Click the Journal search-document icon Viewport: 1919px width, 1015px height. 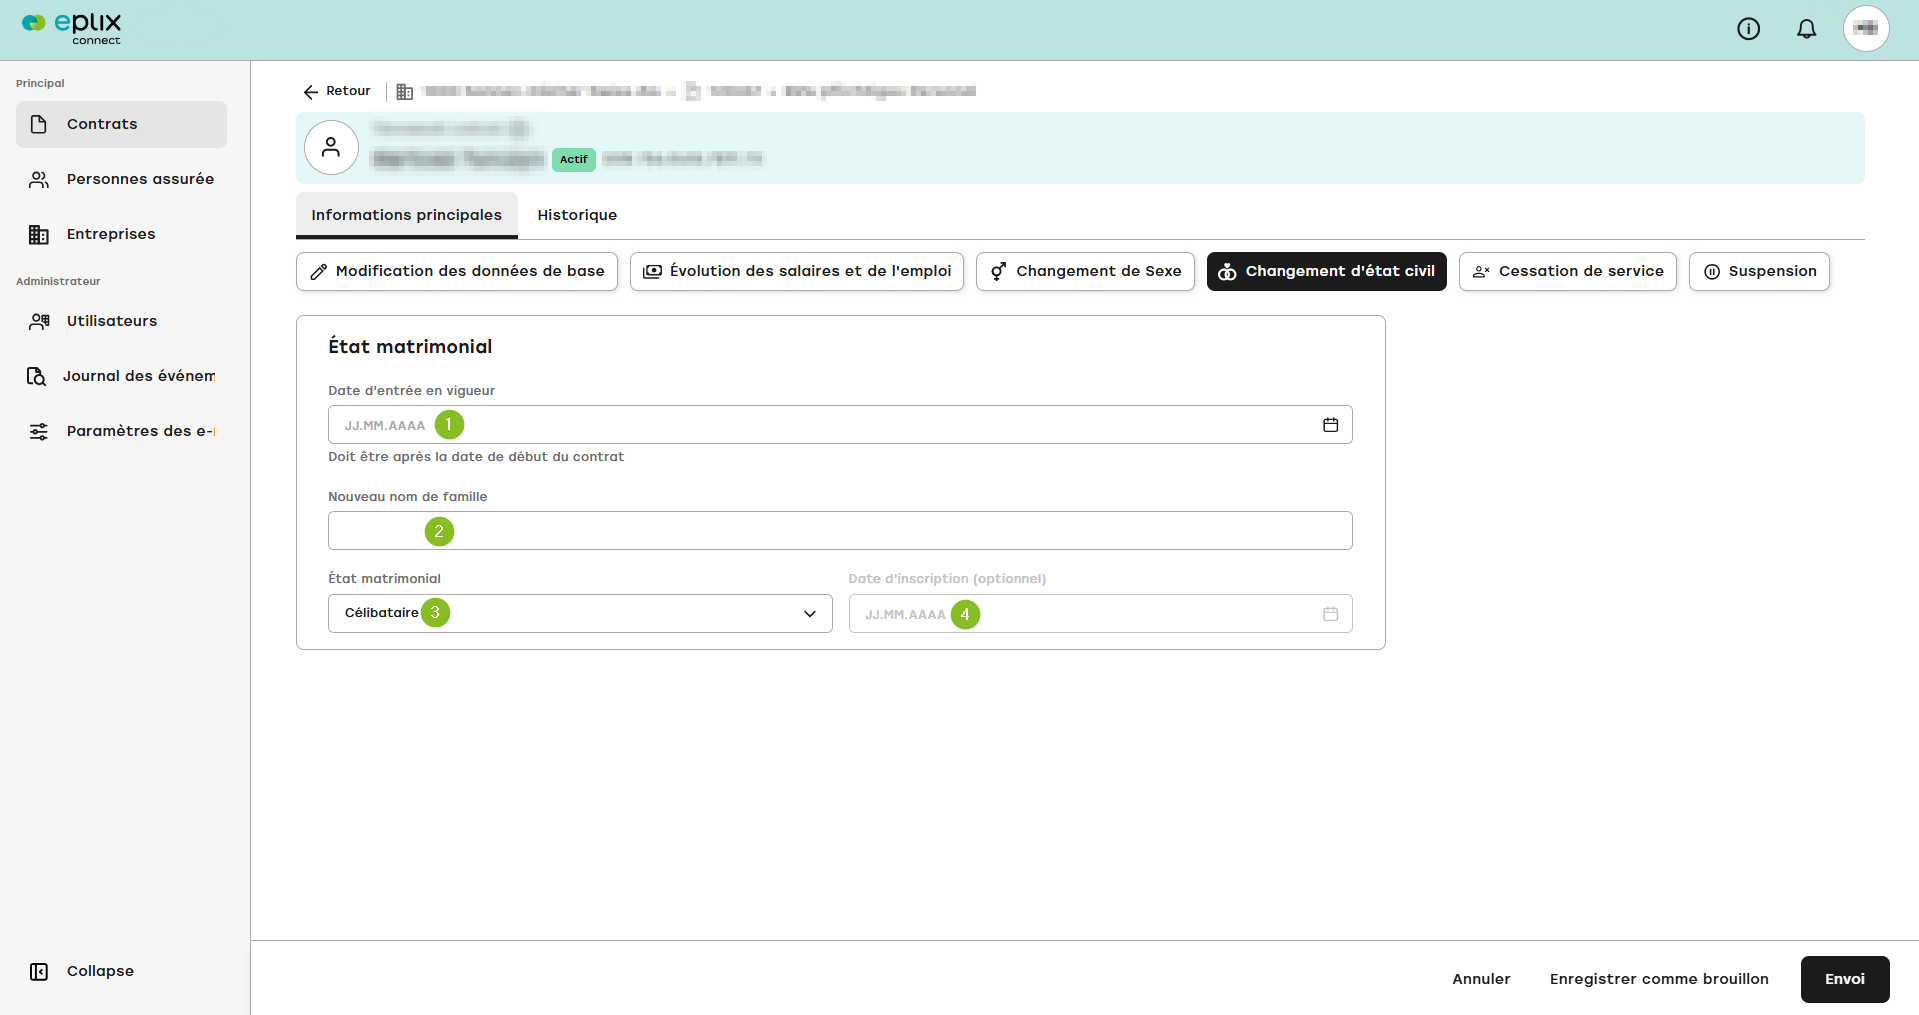[x=36, y=376]
